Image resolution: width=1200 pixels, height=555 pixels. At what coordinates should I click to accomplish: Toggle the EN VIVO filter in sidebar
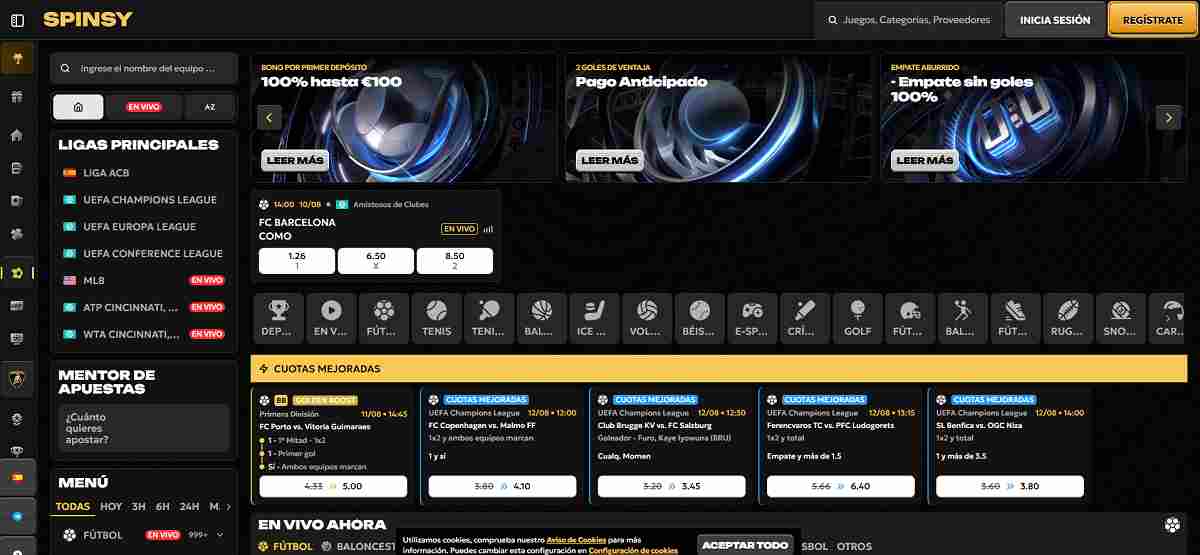[x=144, y=107]
